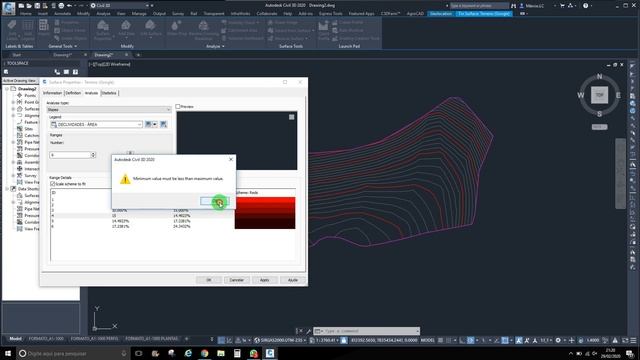Image resolution: width=640 pixels, height=360 pixels.
Task: Click the Save quick access icon
Action: [x=37, y=6]
